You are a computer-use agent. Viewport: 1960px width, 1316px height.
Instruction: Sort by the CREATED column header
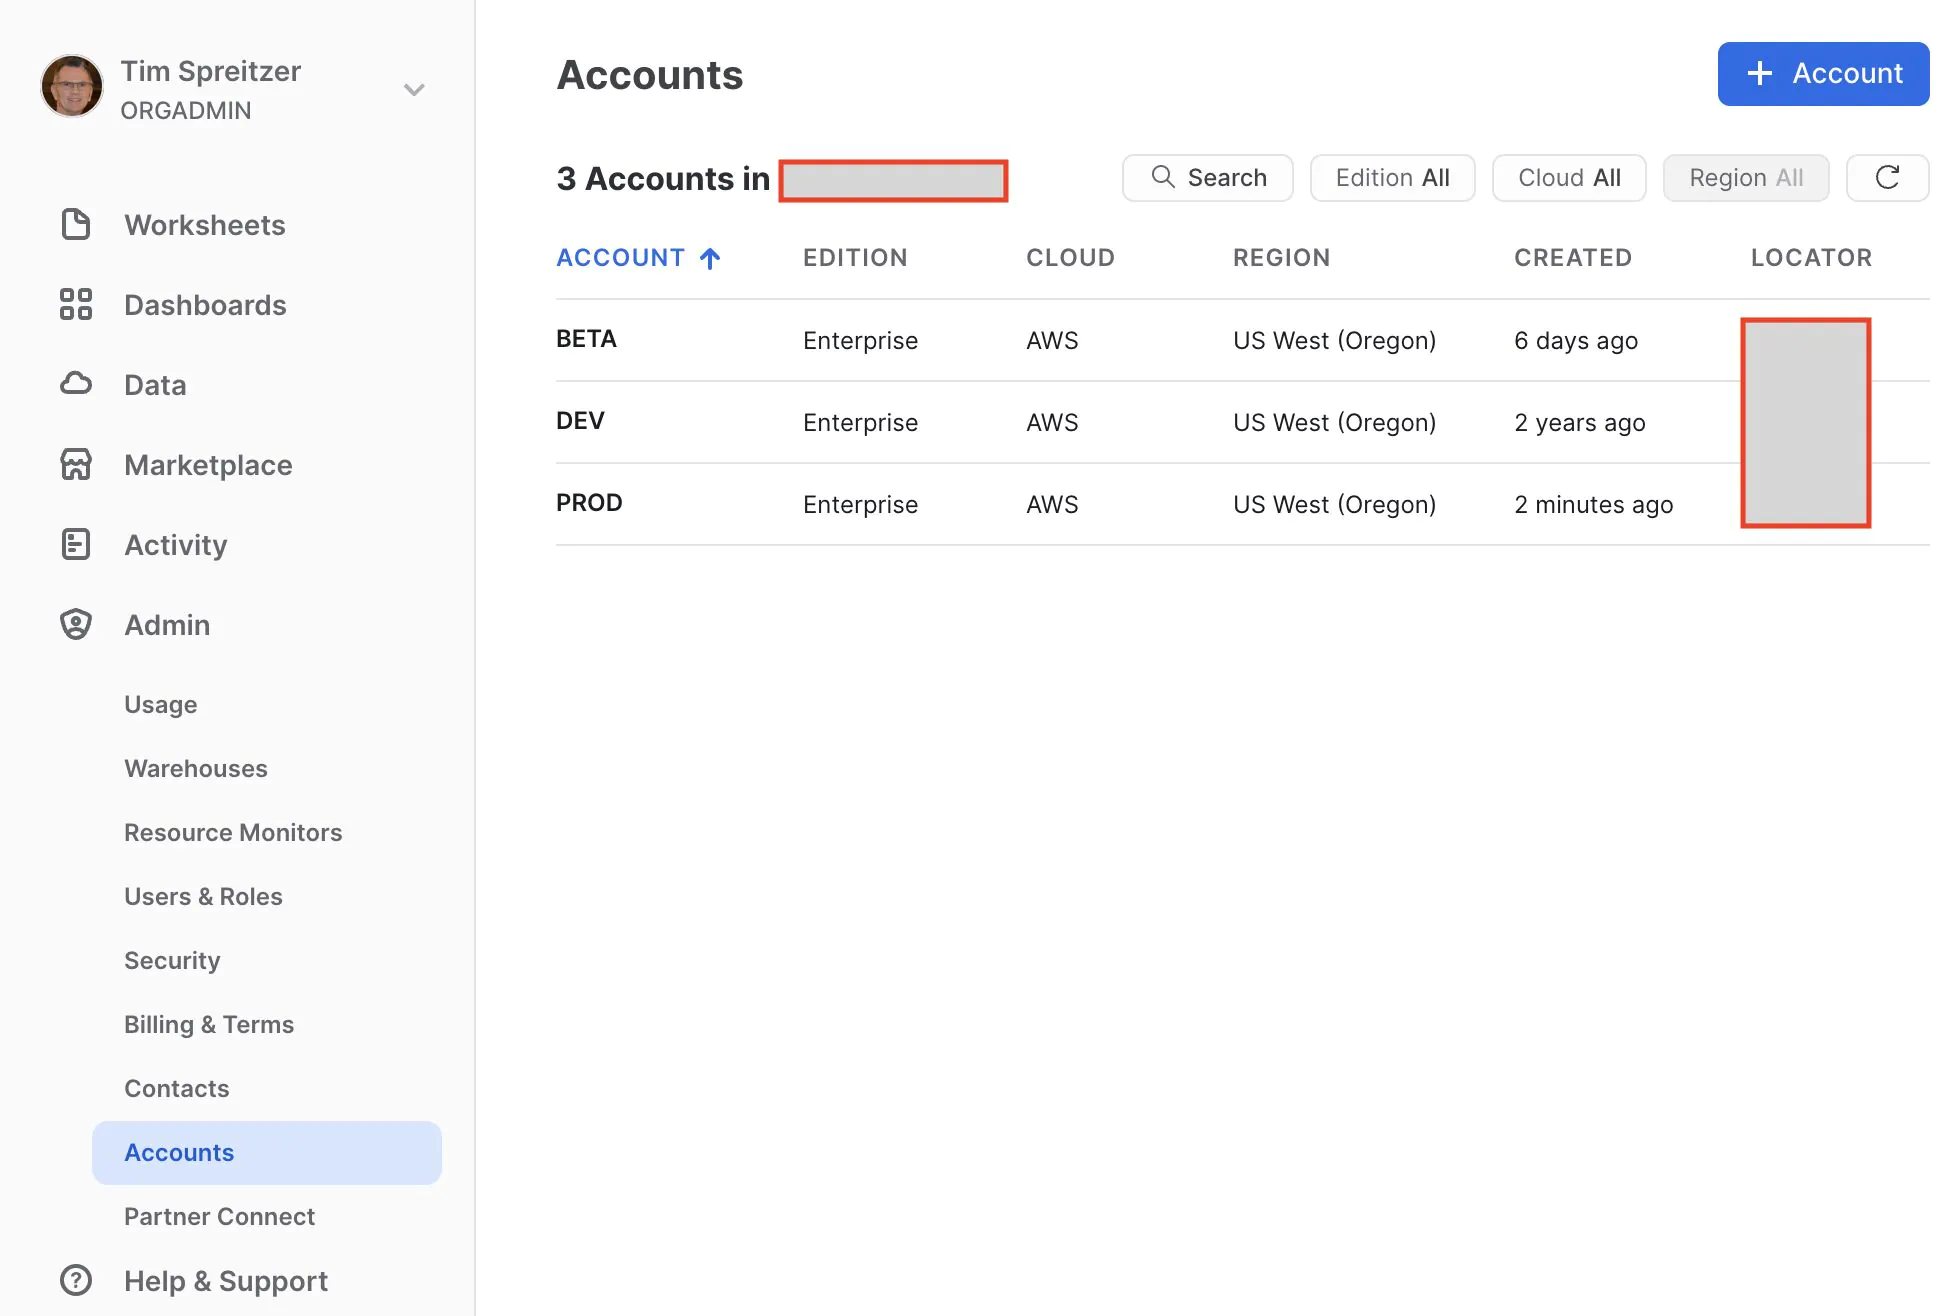click(1573, 258)
